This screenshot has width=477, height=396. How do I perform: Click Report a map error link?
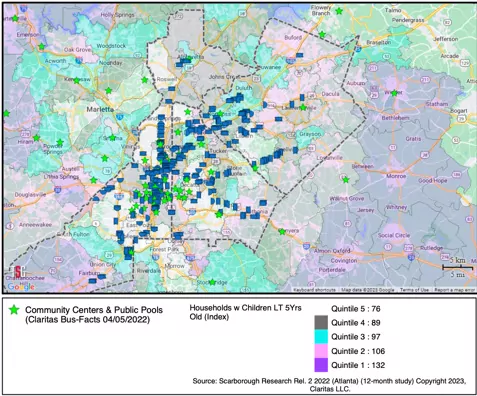point(455,290)
